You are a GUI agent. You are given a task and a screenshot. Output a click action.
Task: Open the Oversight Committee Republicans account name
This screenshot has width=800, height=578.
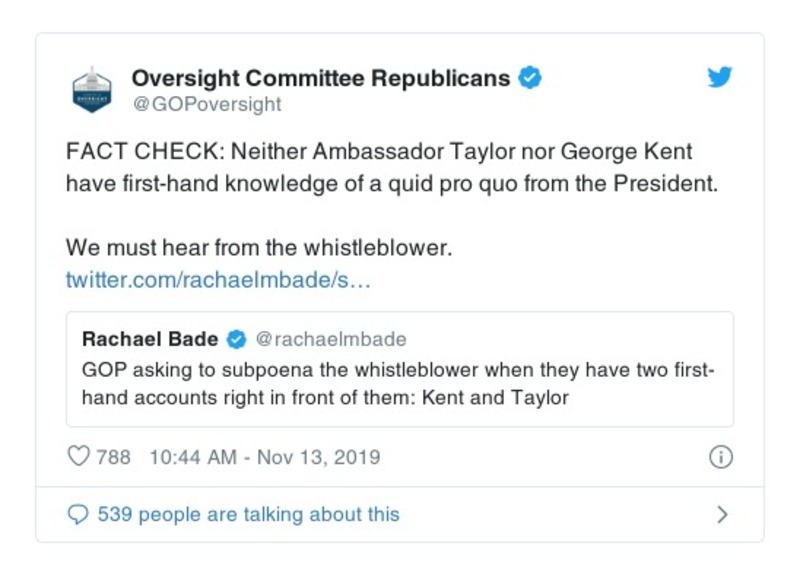[321, 78]
